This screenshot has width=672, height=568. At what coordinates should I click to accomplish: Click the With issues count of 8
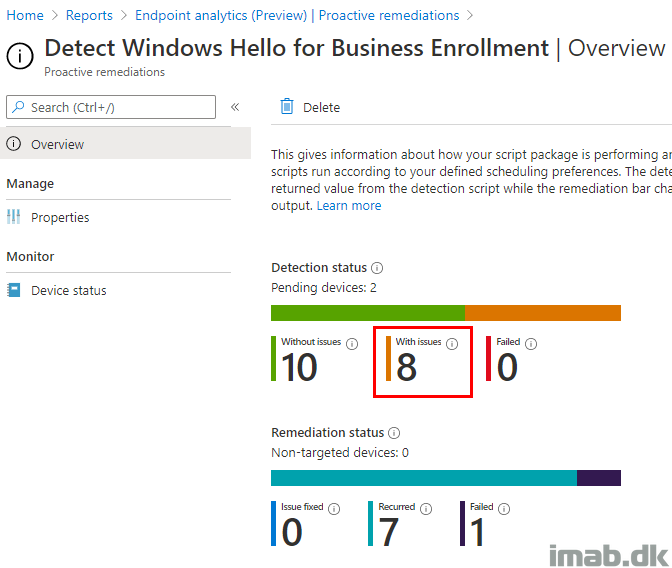click(x=406, y=367)
